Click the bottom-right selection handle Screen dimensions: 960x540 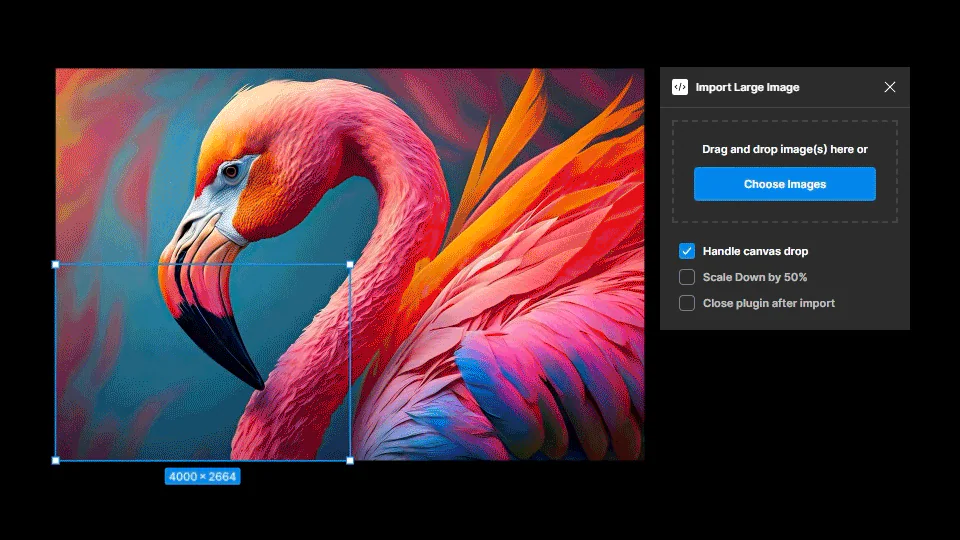click(350, 460)
